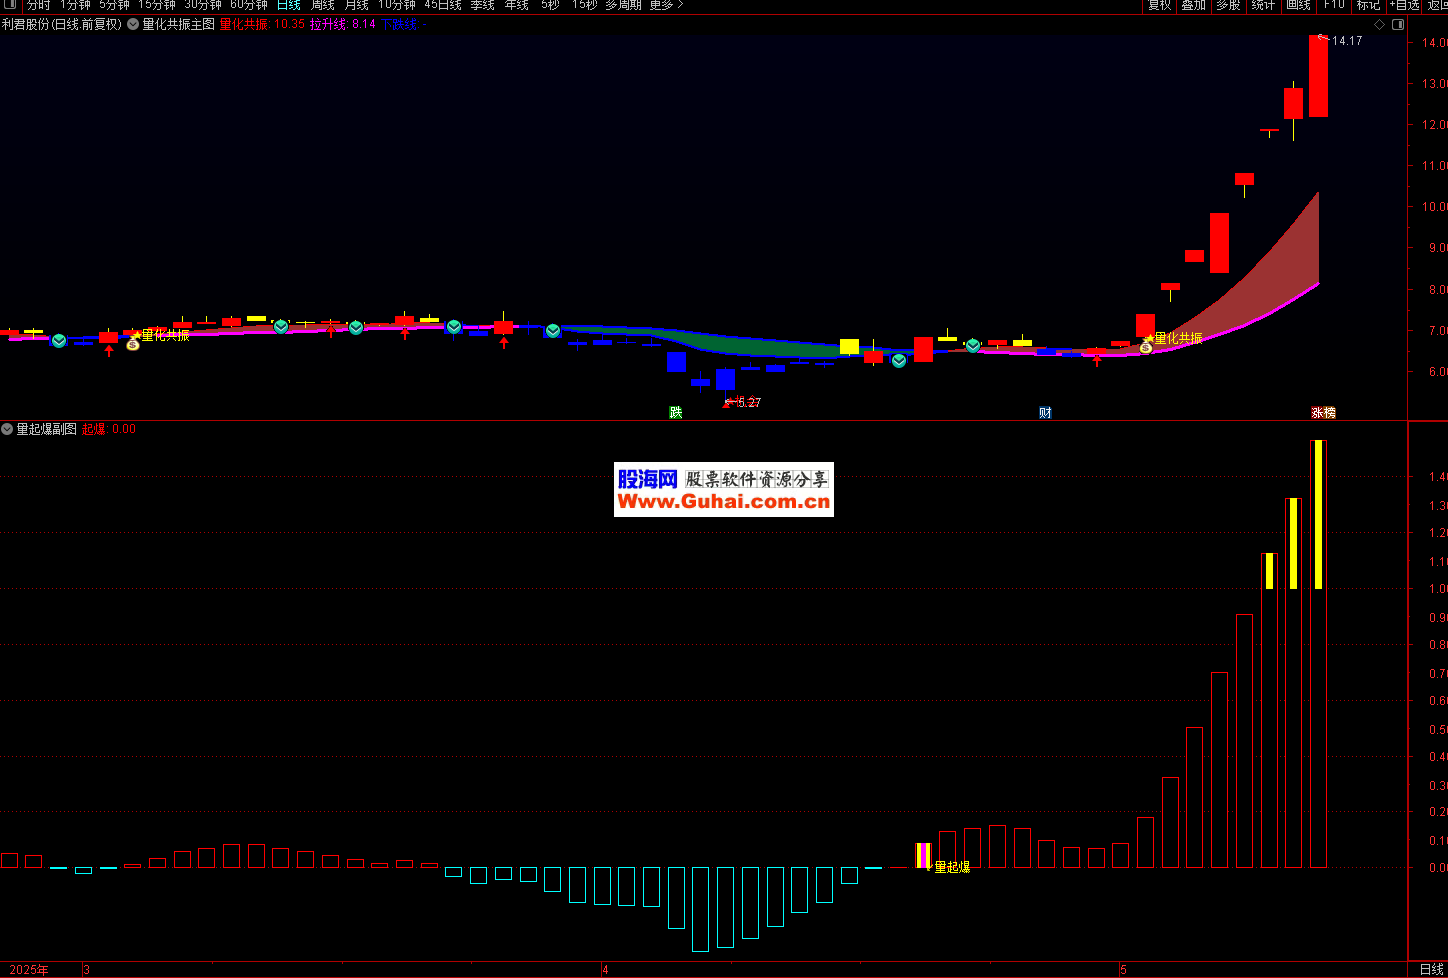Click money bag icon beside the rightmost 量化共振 label
Image resolution: width=1448 pixels, height=978 pixels.
pos(1146,346)
